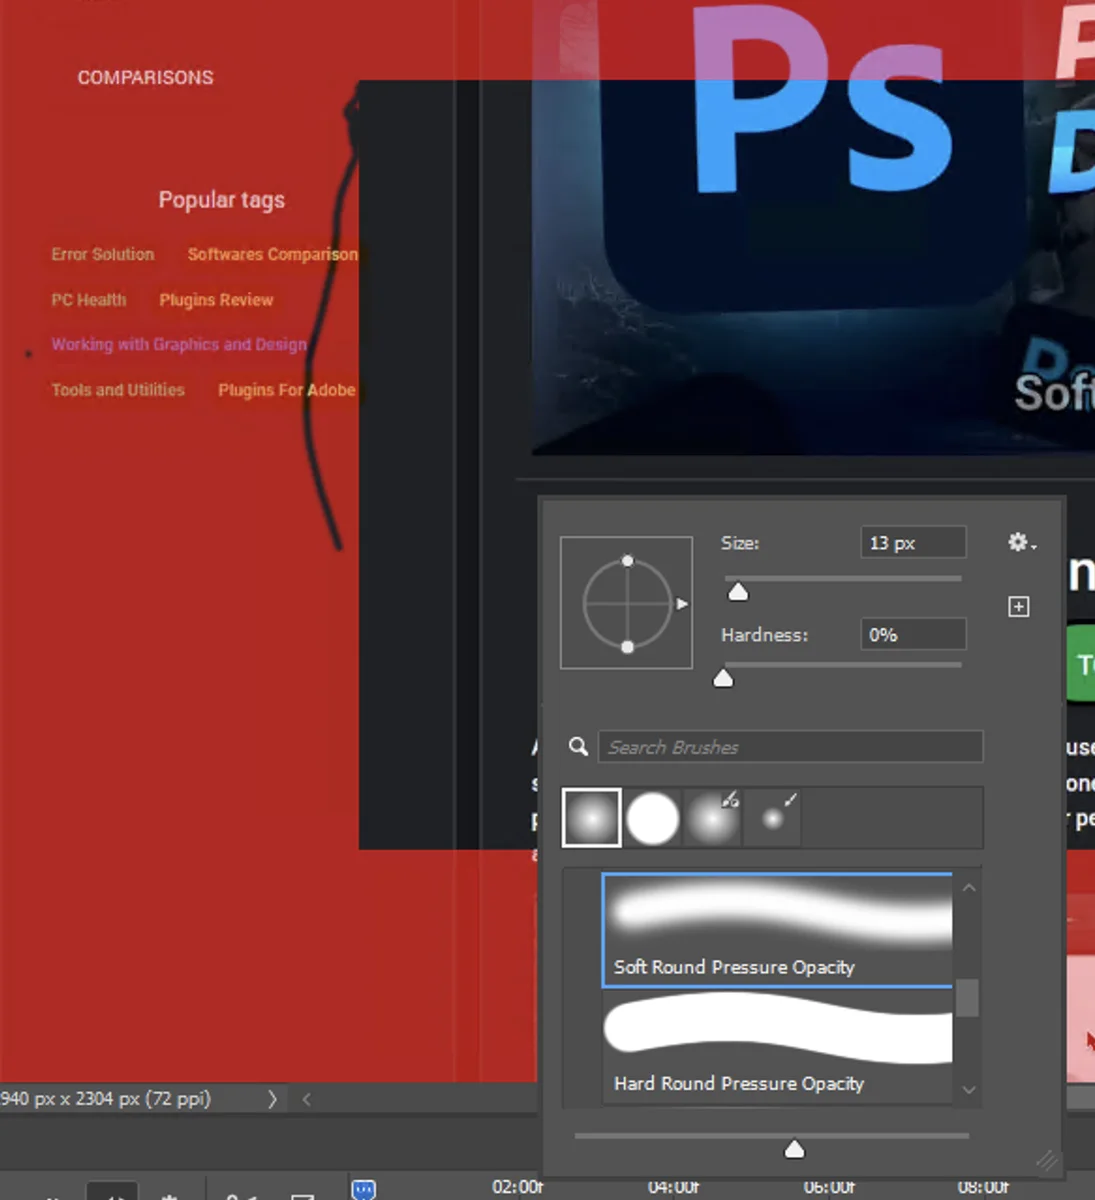Viewport: 1095px width, 1200px height.
Task: Click the up chevron above the brush list
Action: 968,886
